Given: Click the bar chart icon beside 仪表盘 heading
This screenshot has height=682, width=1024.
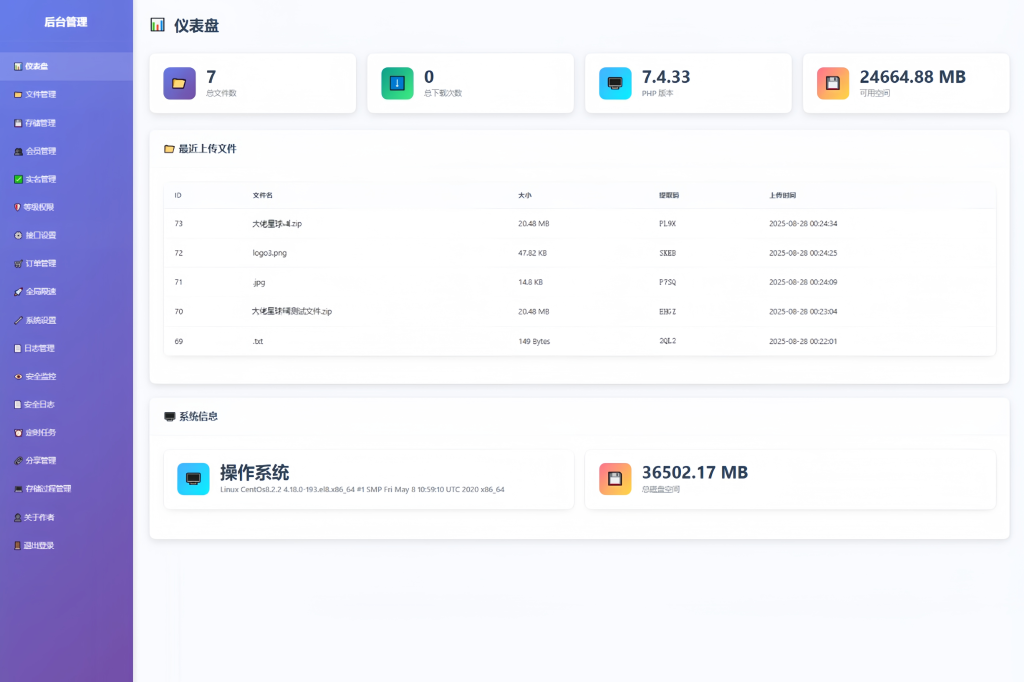Looking at the screenshot, I should point(157,25).
